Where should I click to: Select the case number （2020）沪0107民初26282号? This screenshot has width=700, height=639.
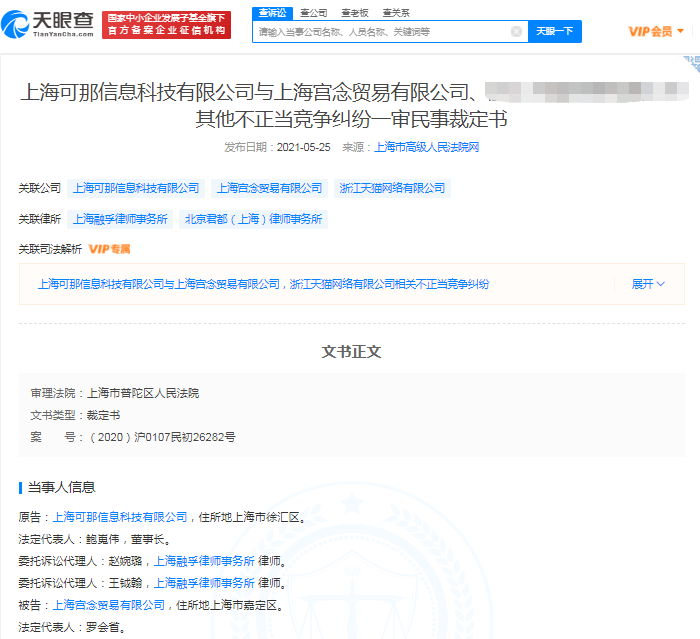[x=162, y=437]
